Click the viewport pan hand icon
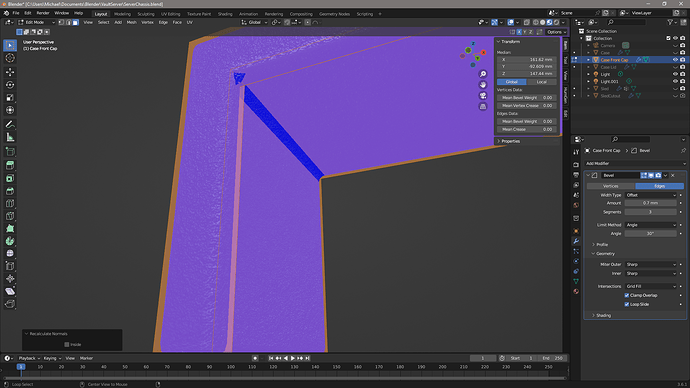Image resolution: width=690 pixels, height=388 pixels. [x=483, y=85]
